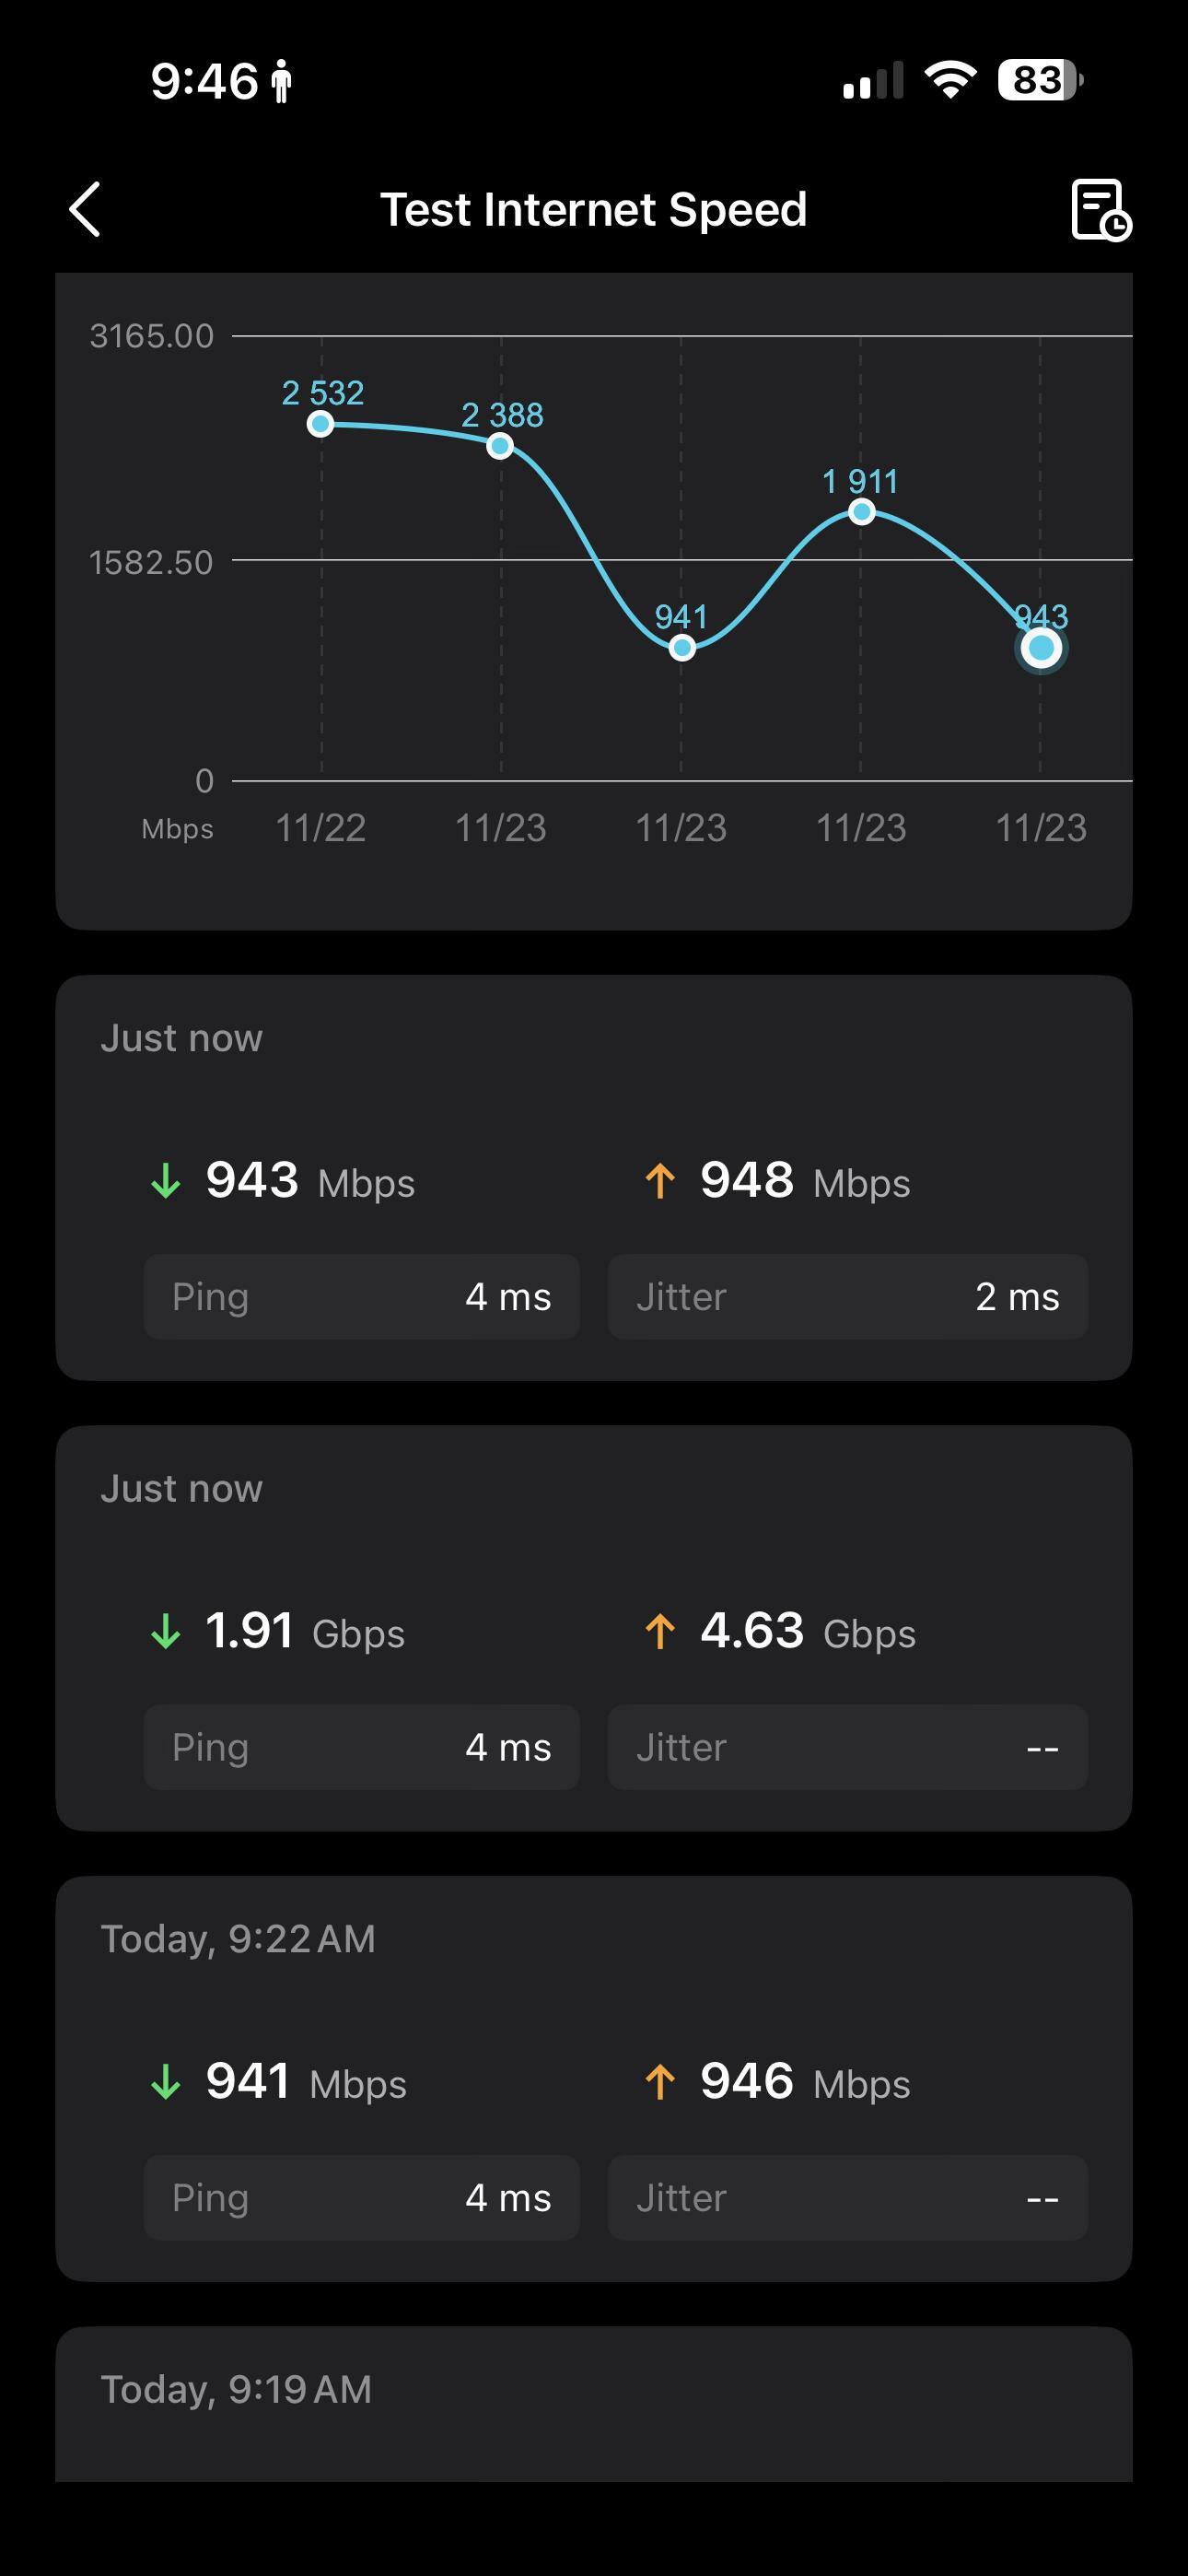The height and width of the screenshot is (2576, 1188).
Task: Select the 941 data point on chart
Action: [x=682, y=648]
